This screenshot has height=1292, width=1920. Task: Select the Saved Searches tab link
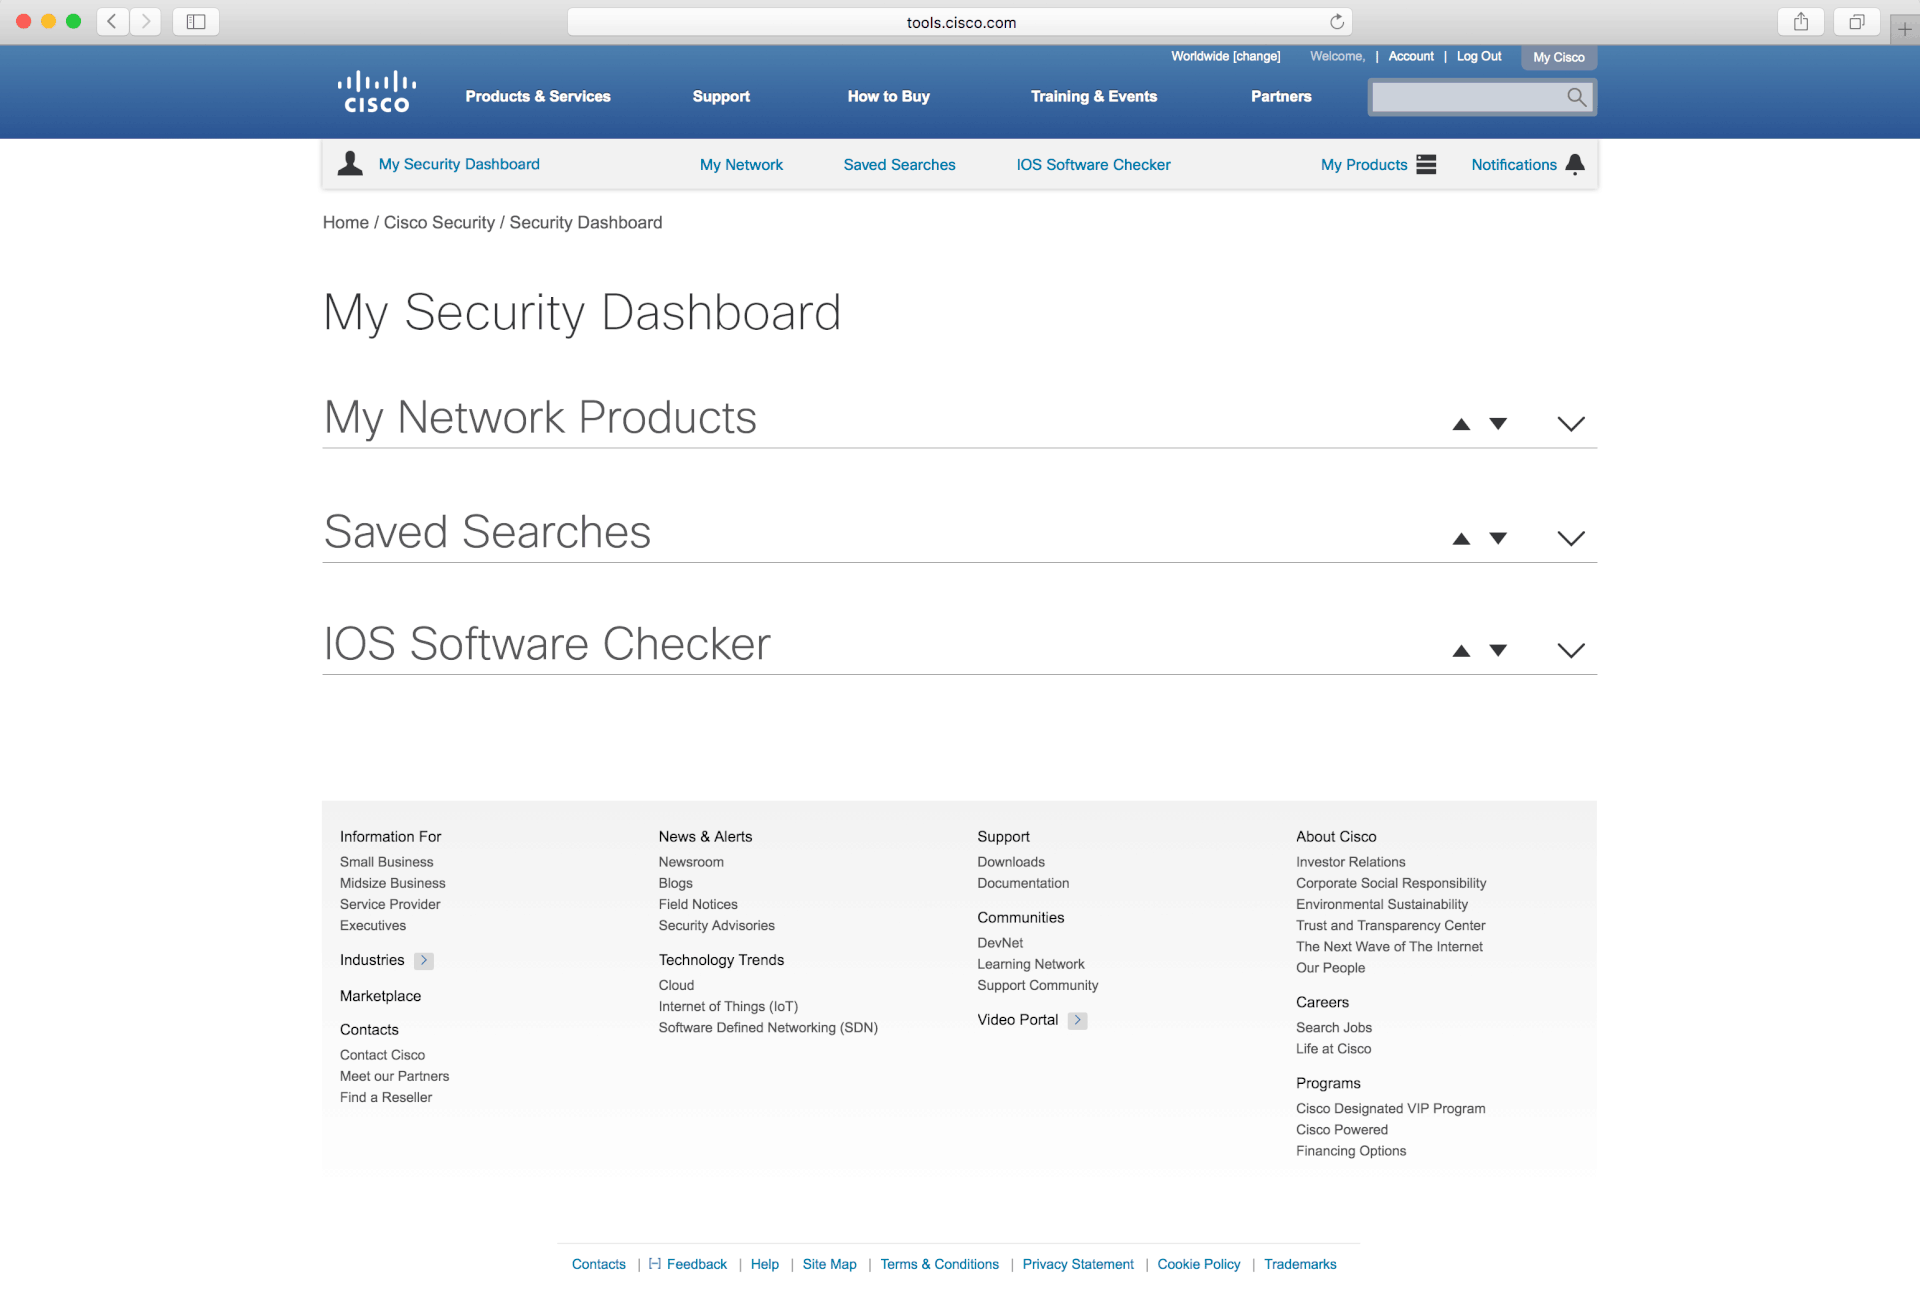899,165
